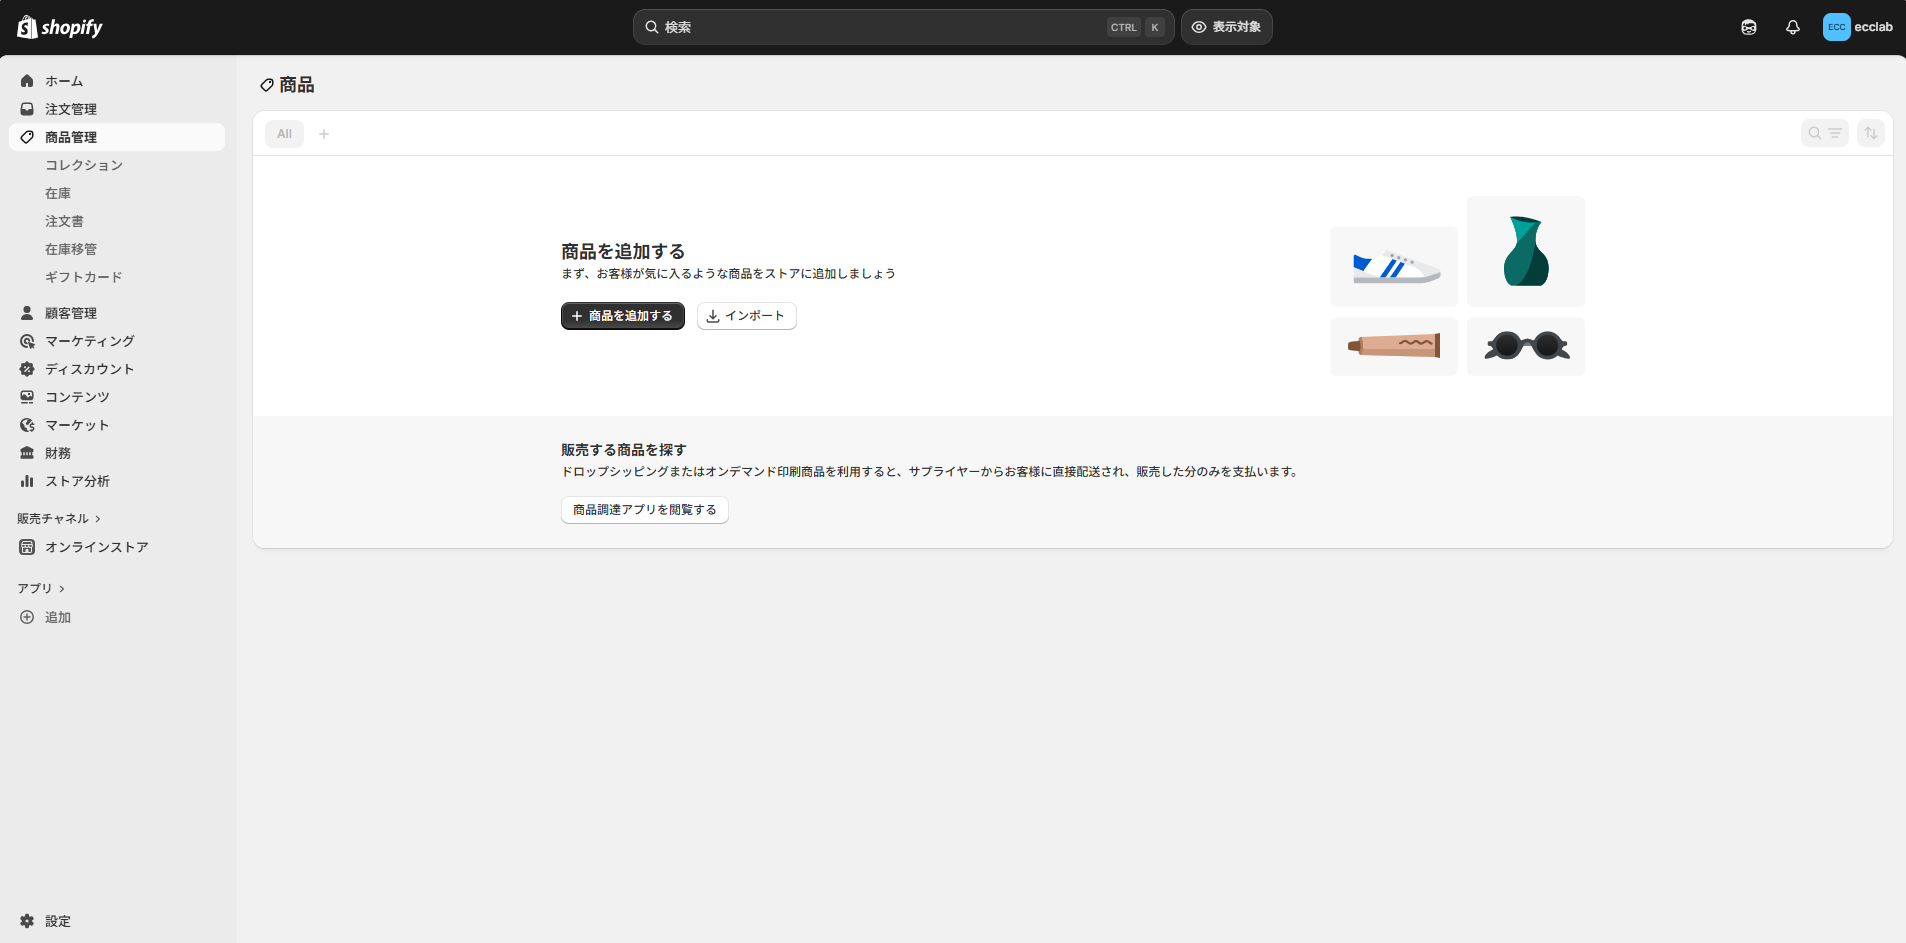The height and width of the screenshot is (943, 1906).
Task: Click 商品調達アプリを閲覧する button
Action: (644, 510)
